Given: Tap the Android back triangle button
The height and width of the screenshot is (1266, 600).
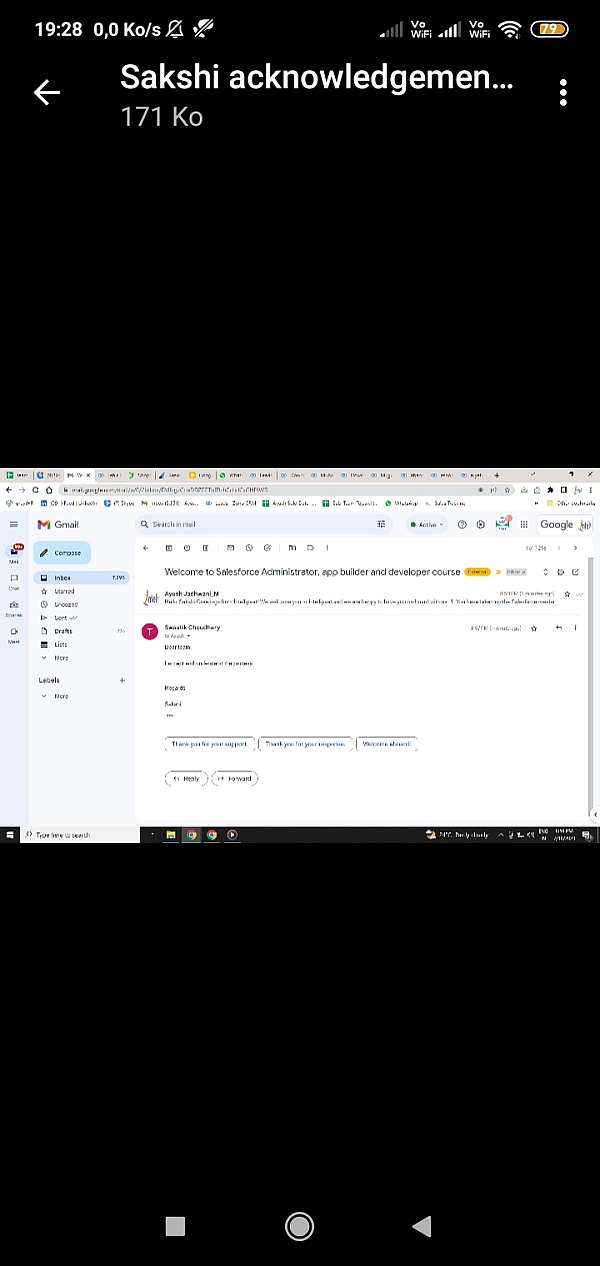Looking at the screenshot, I should pos(421,1226).
